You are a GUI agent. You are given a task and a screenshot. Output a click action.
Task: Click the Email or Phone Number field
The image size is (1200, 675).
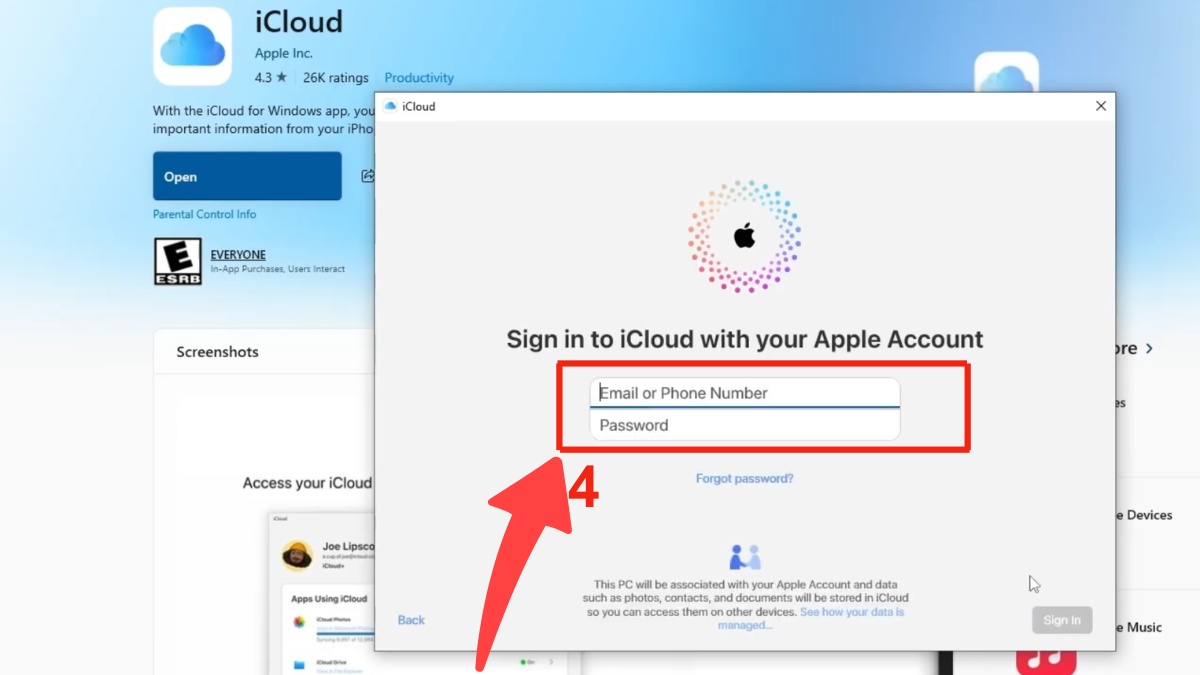tap(744, 393)
